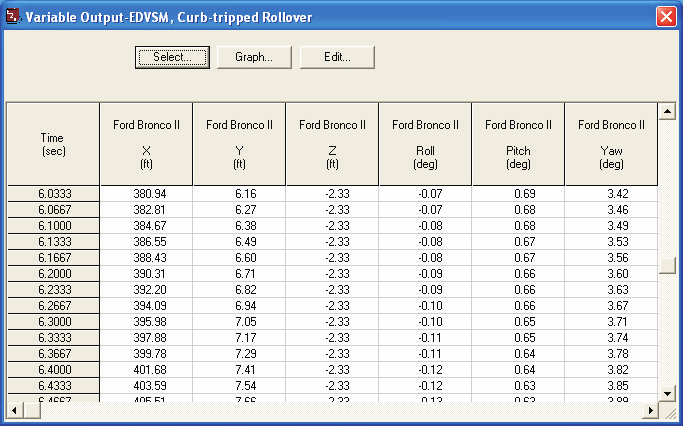Select row header 6.1667

[x=53, y=257]
